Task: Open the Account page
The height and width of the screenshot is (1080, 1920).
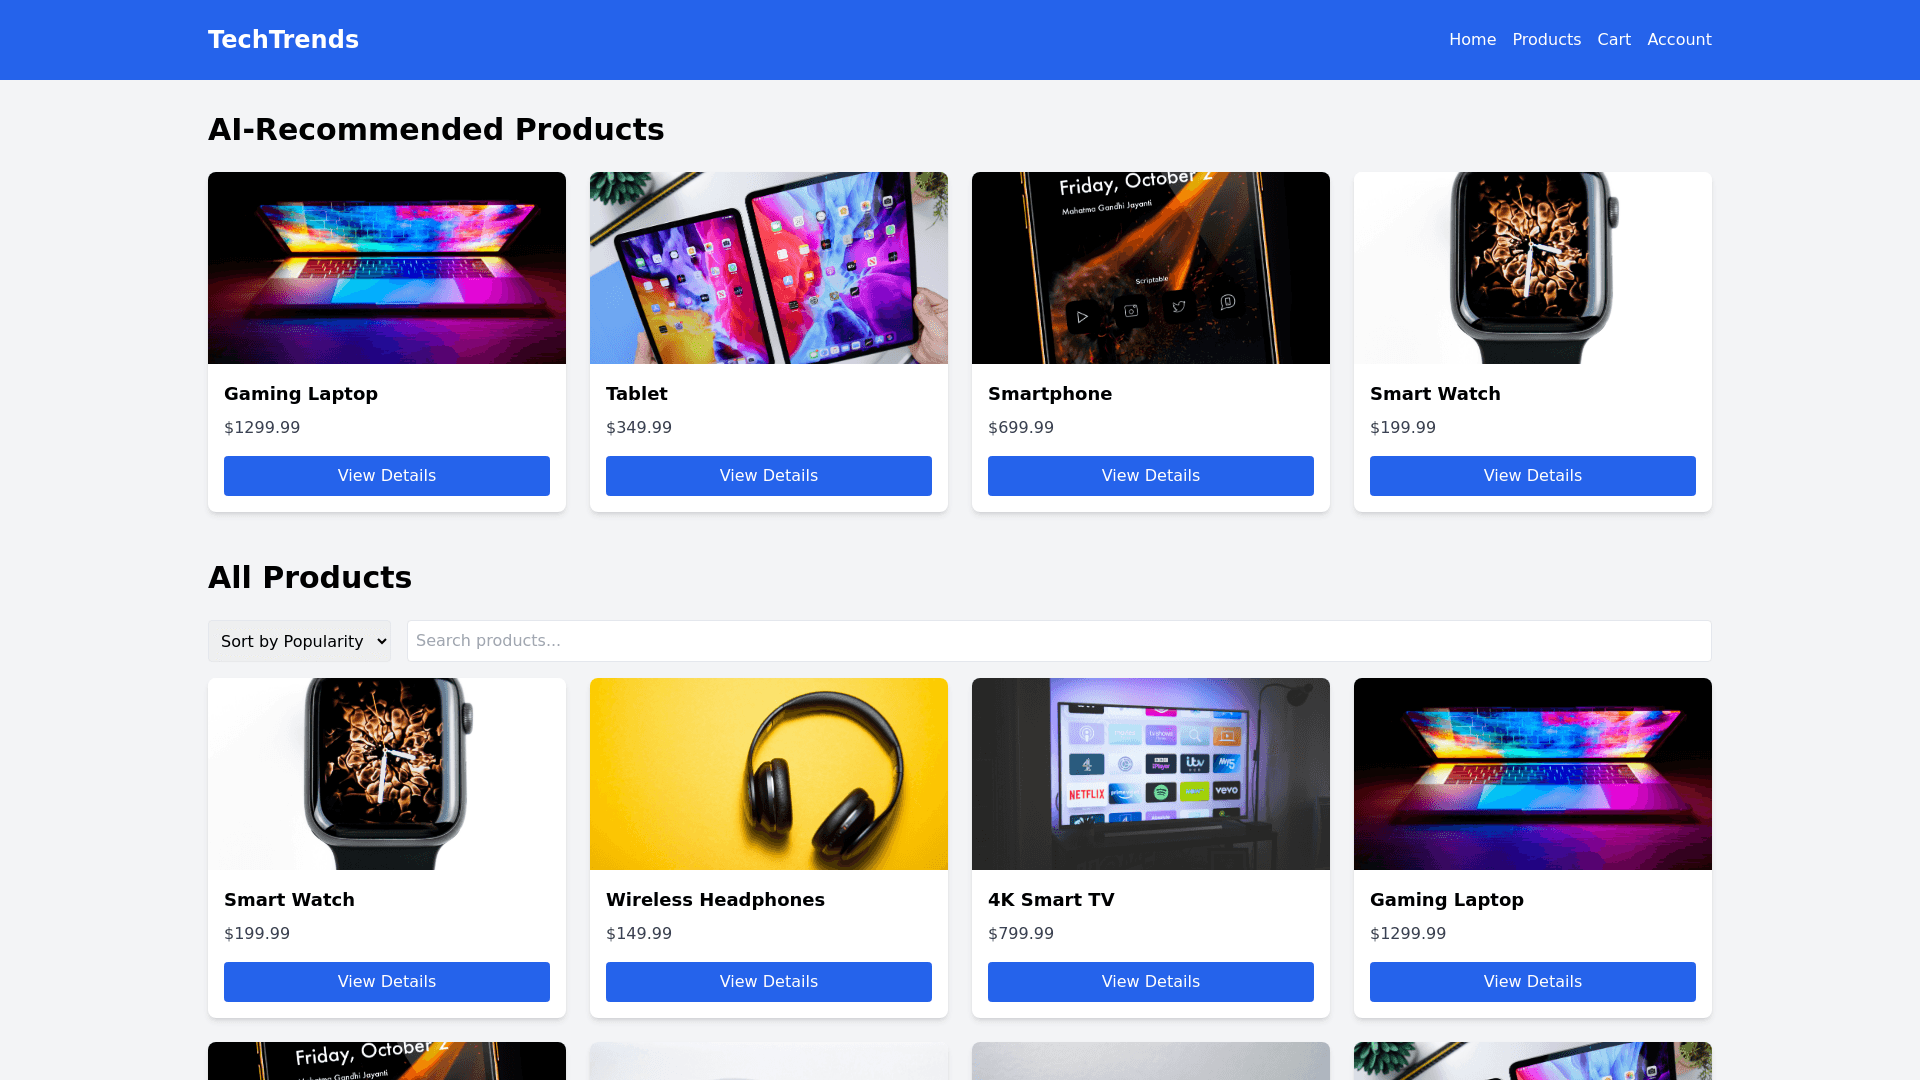Action: (1679, 40)
